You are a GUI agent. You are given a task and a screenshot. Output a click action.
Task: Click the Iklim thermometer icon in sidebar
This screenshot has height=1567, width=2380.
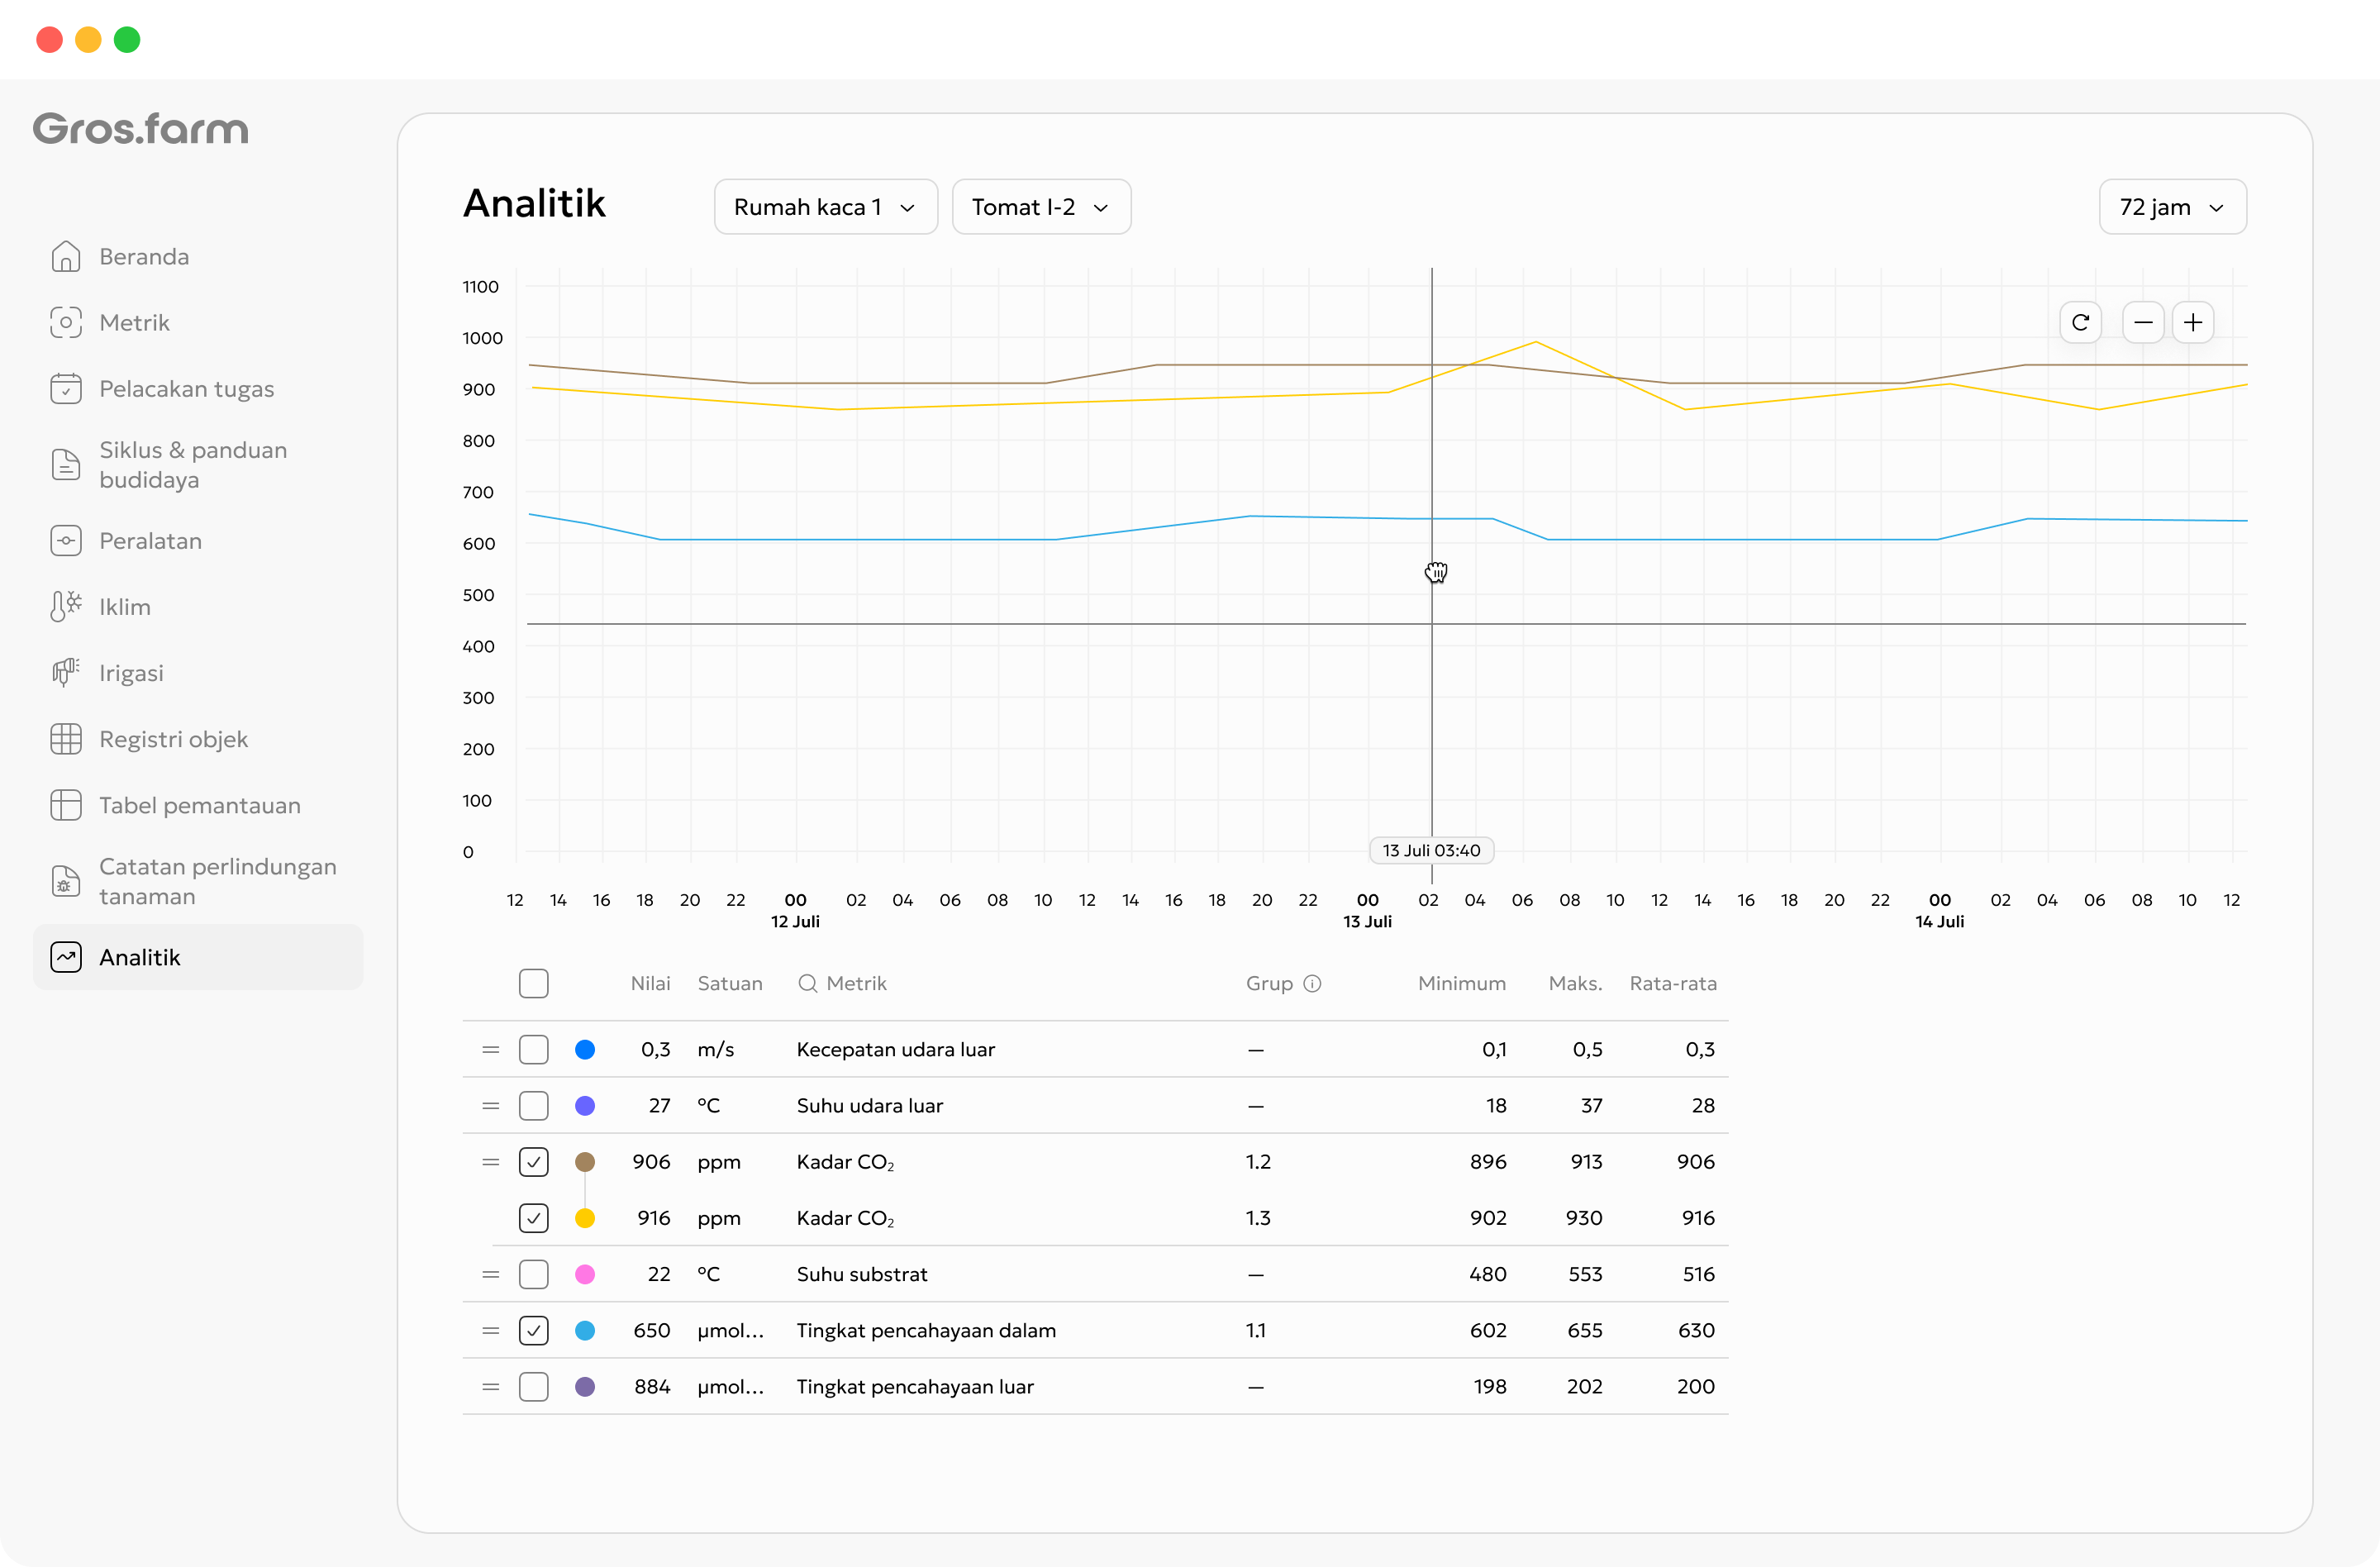pyautogui.click(x=66, y=607)
